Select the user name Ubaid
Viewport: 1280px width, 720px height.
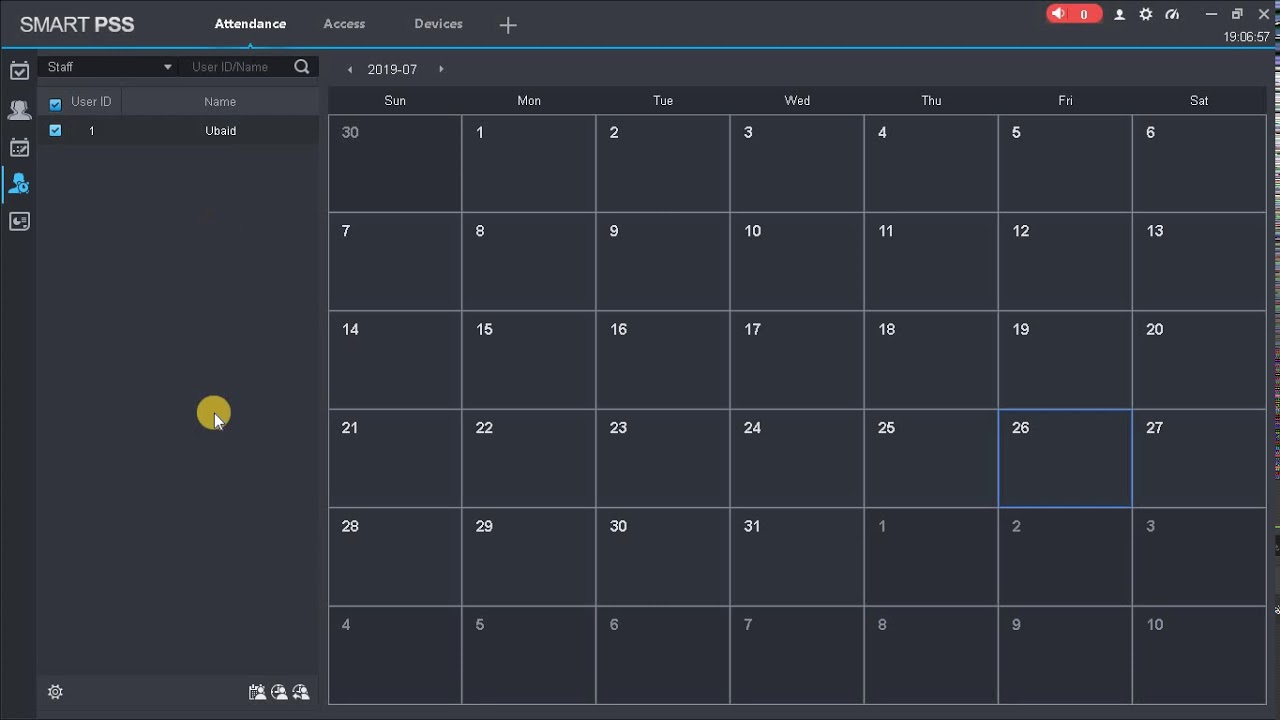(221, 131)
